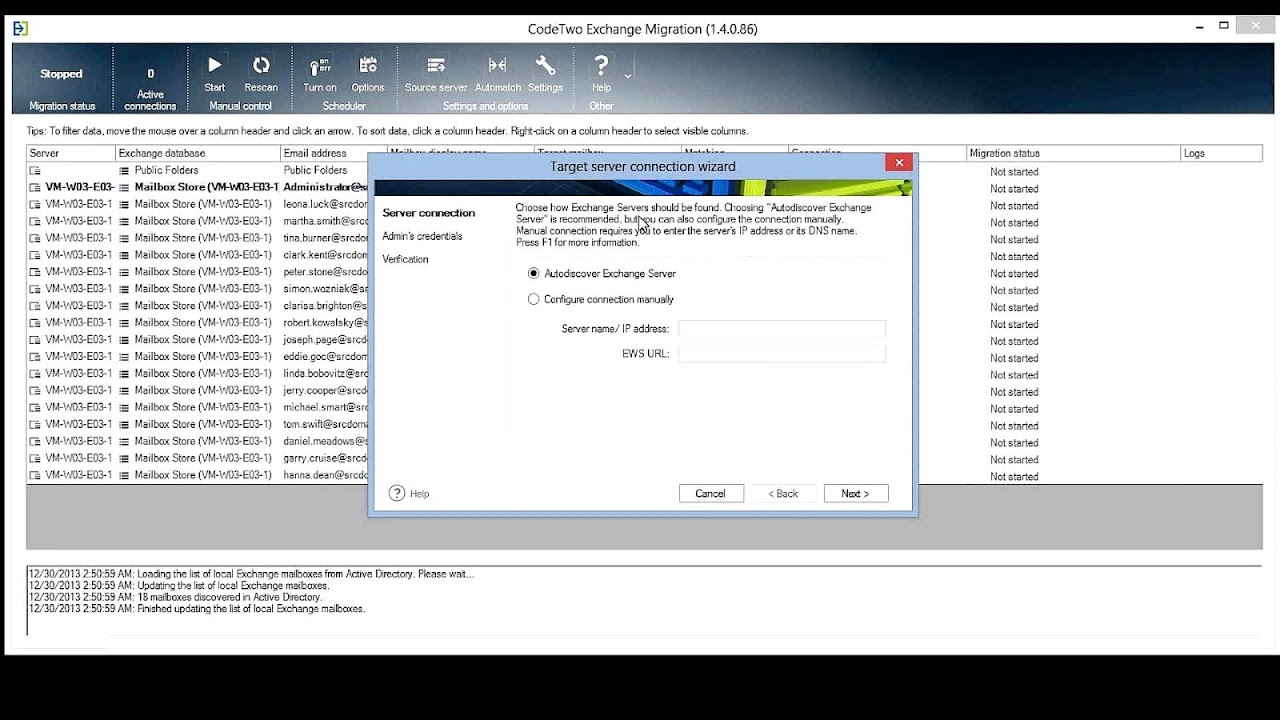Open the Settings wrench icon
The width and height of the screenshot is (1280, 720).
point(545,66)
